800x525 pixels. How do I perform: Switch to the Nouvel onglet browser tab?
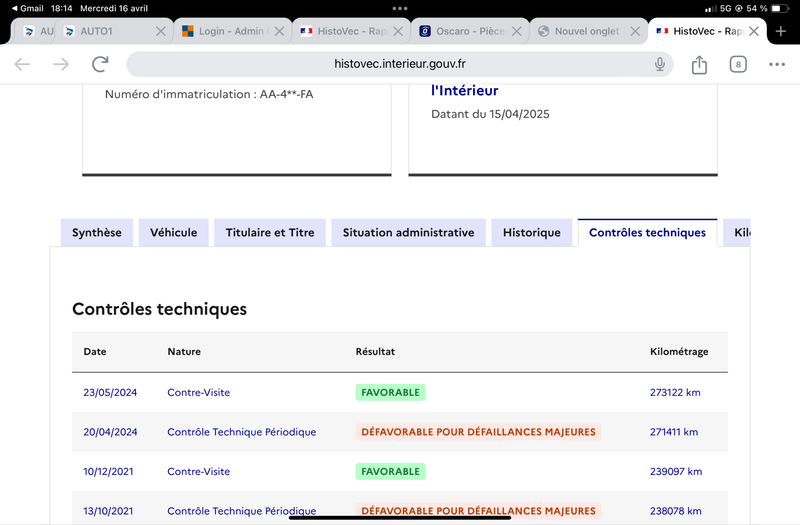(588, 31)
